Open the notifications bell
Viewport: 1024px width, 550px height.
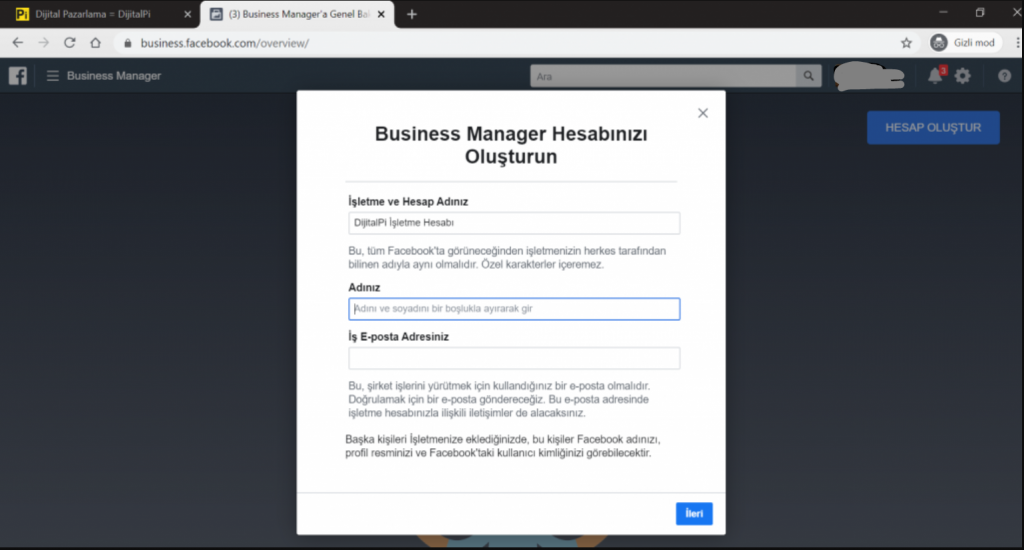(935, 76)
